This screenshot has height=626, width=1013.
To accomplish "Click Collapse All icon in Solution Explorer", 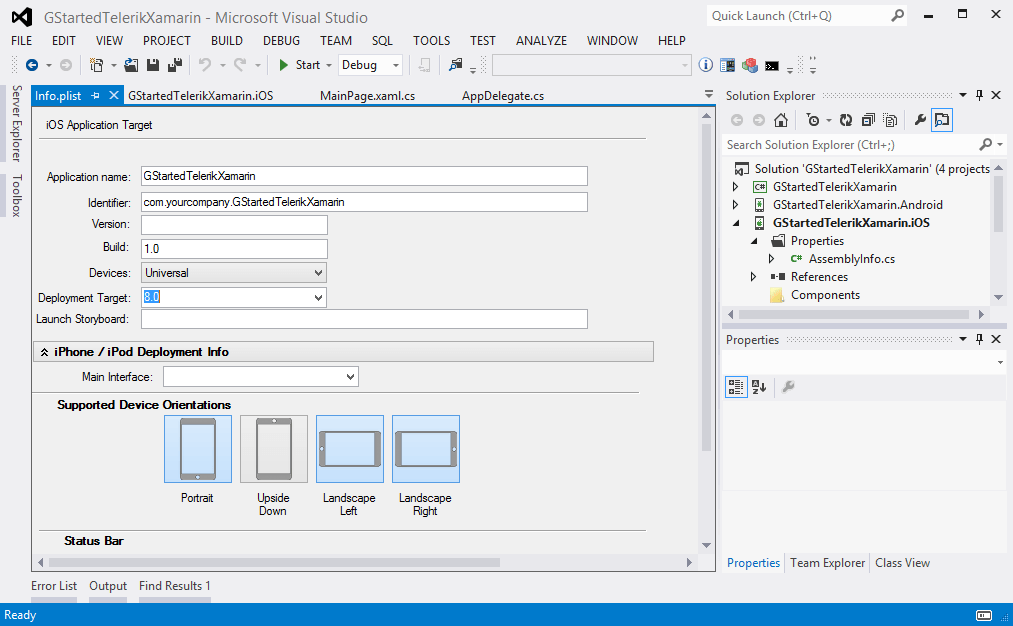I will pos(867,120).
